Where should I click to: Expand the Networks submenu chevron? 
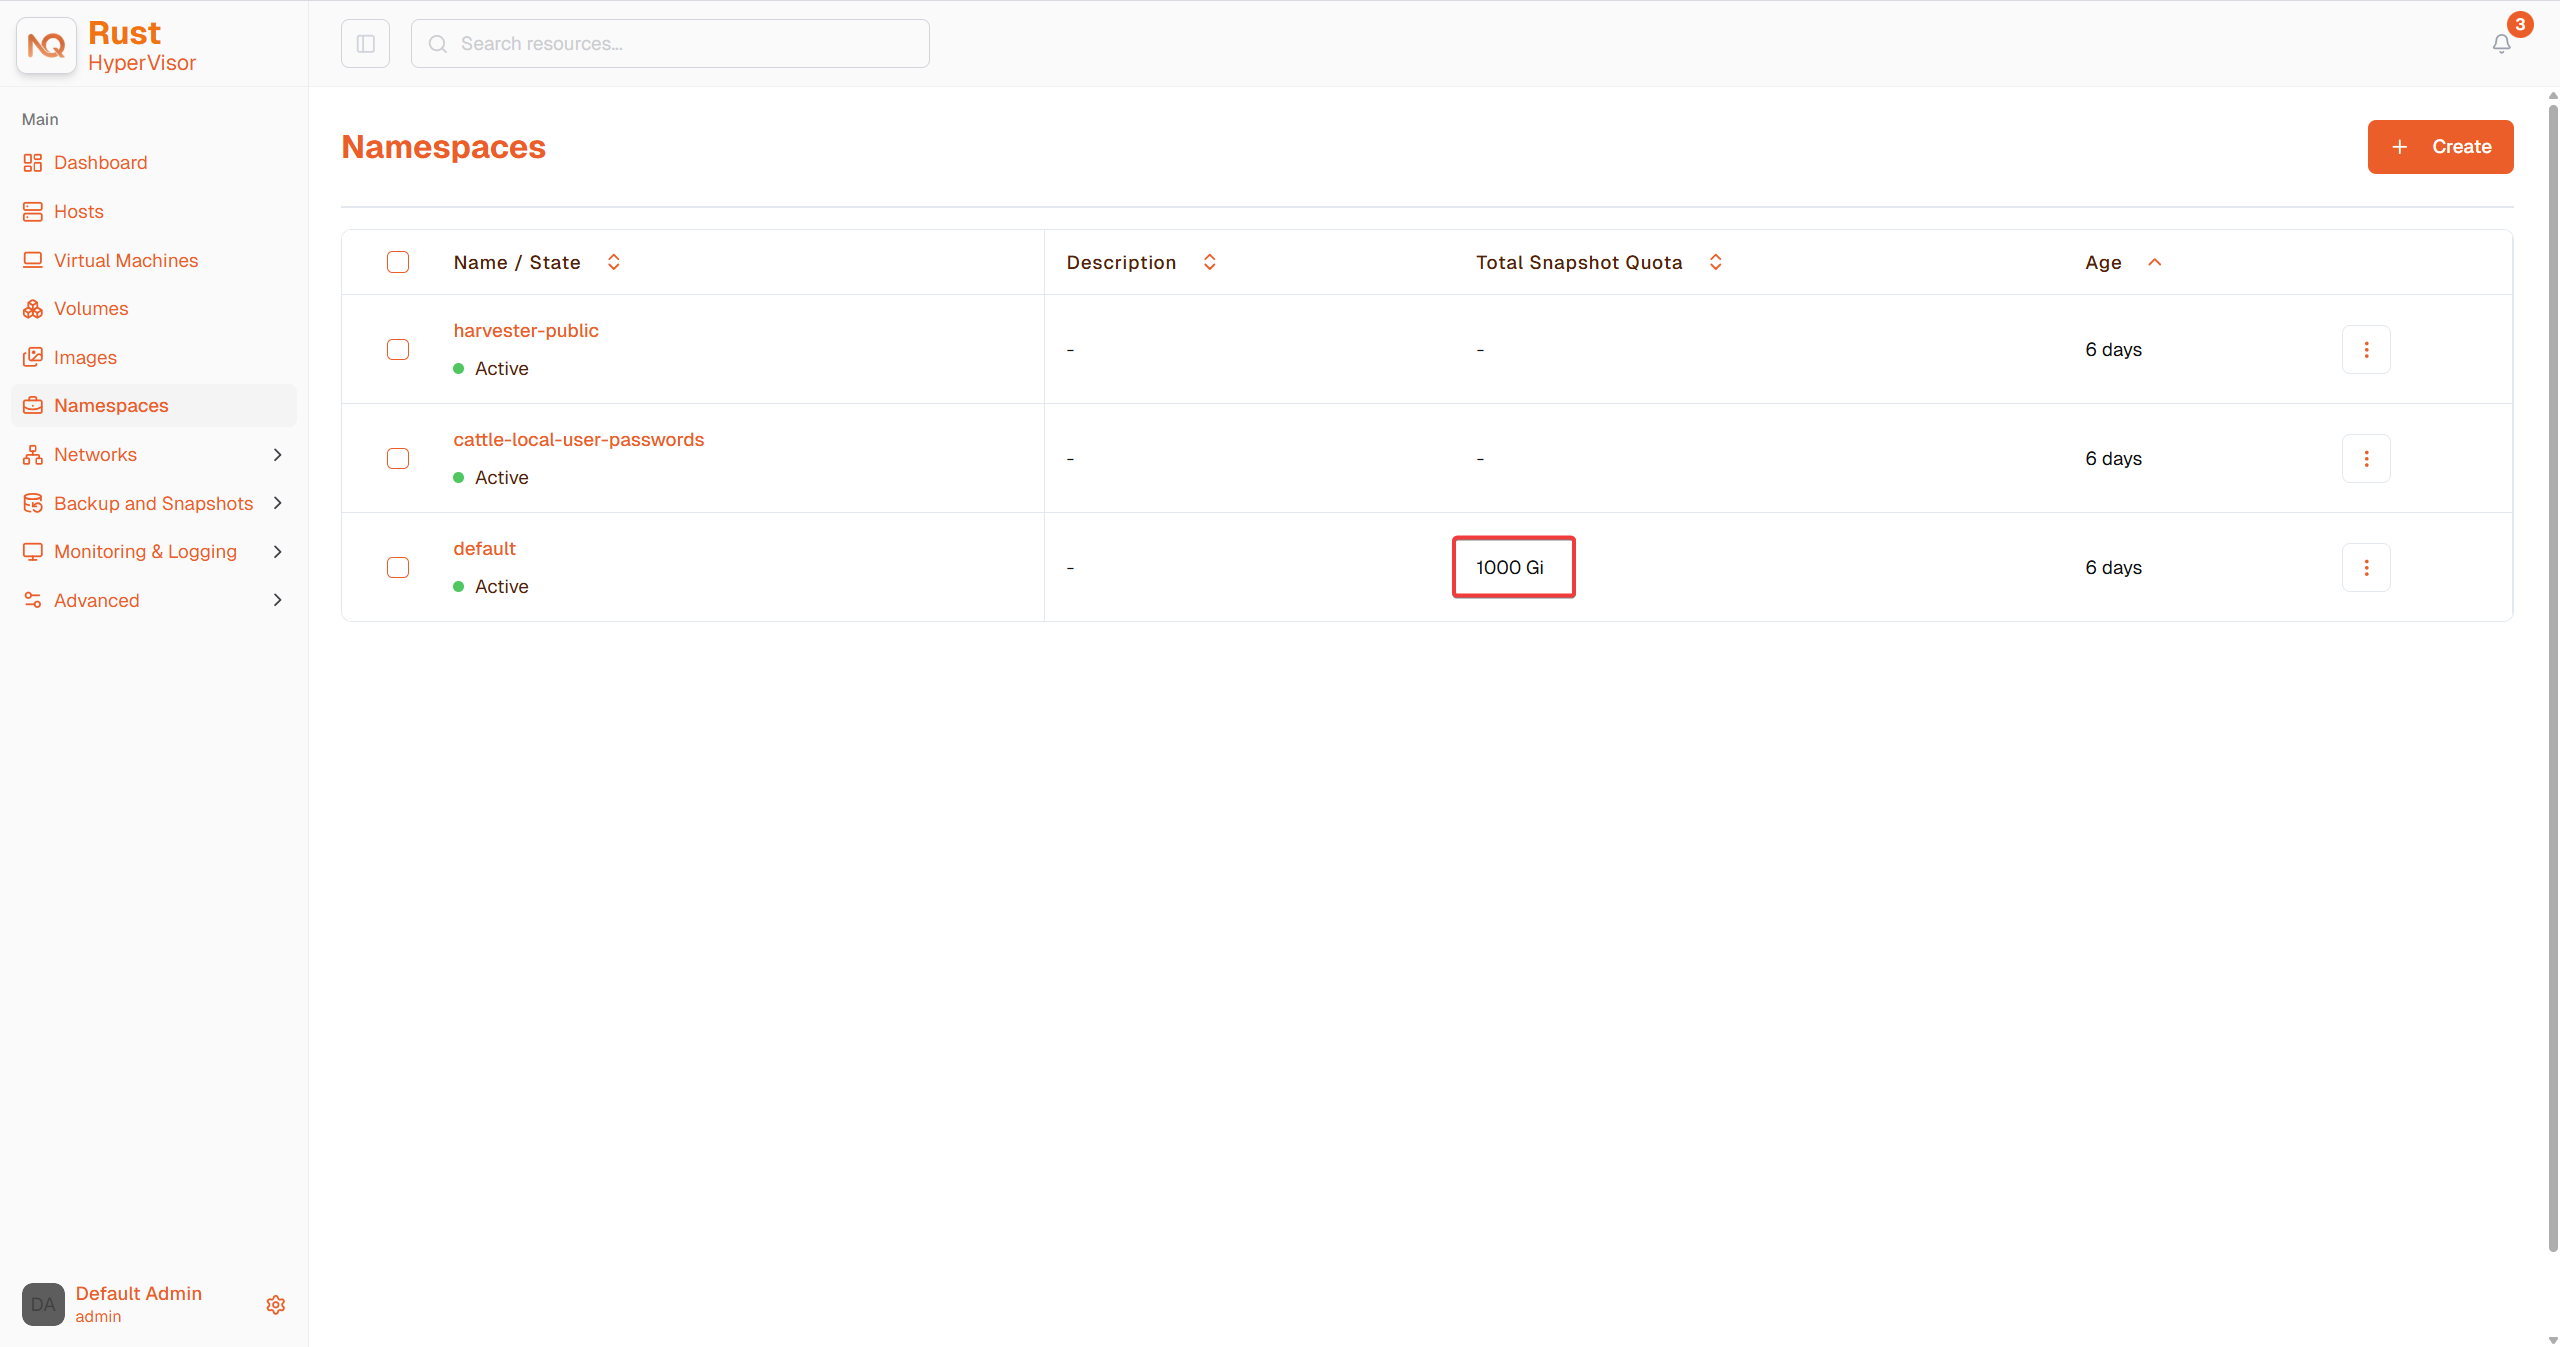[x=278, y=455]
